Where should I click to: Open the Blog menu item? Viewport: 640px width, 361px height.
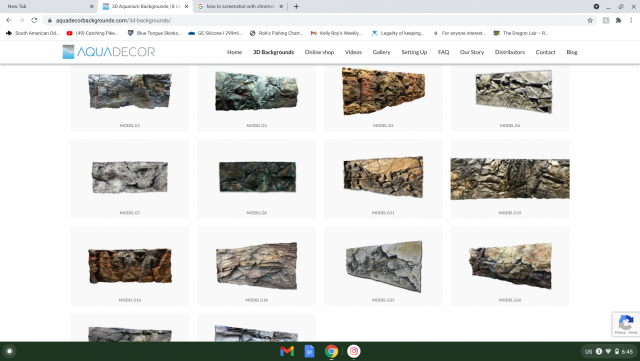click(572, 52)
